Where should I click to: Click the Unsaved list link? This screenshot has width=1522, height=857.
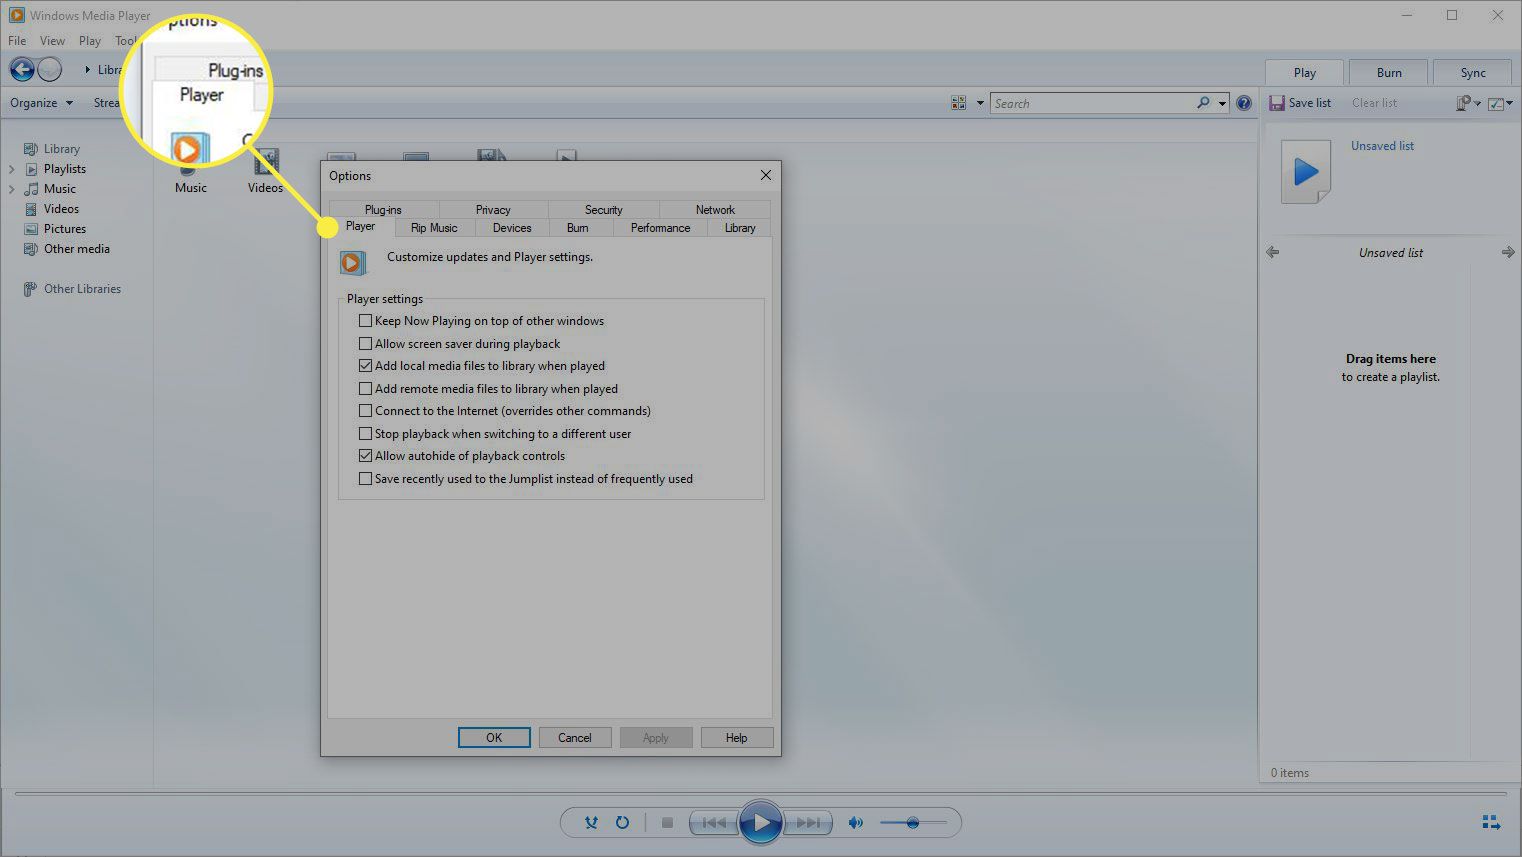coord(1382,146)
